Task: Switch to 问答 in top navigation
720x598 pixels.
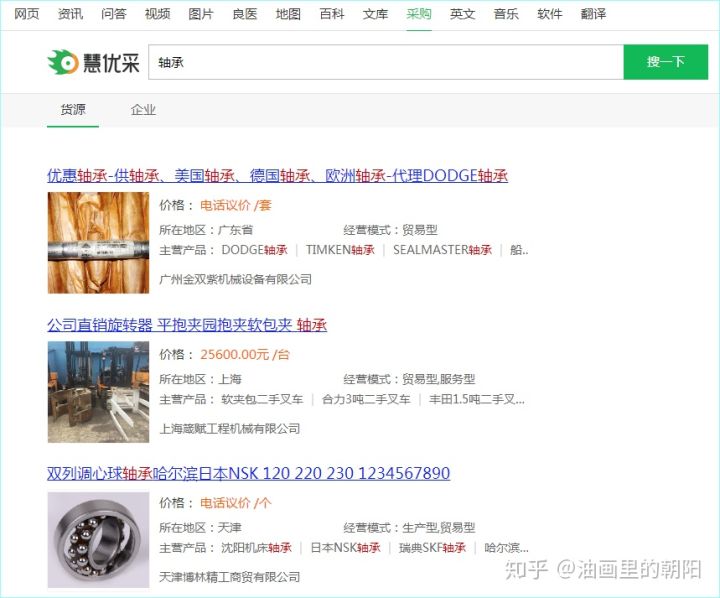Action: pyautogui.click(x=114, y=14)
